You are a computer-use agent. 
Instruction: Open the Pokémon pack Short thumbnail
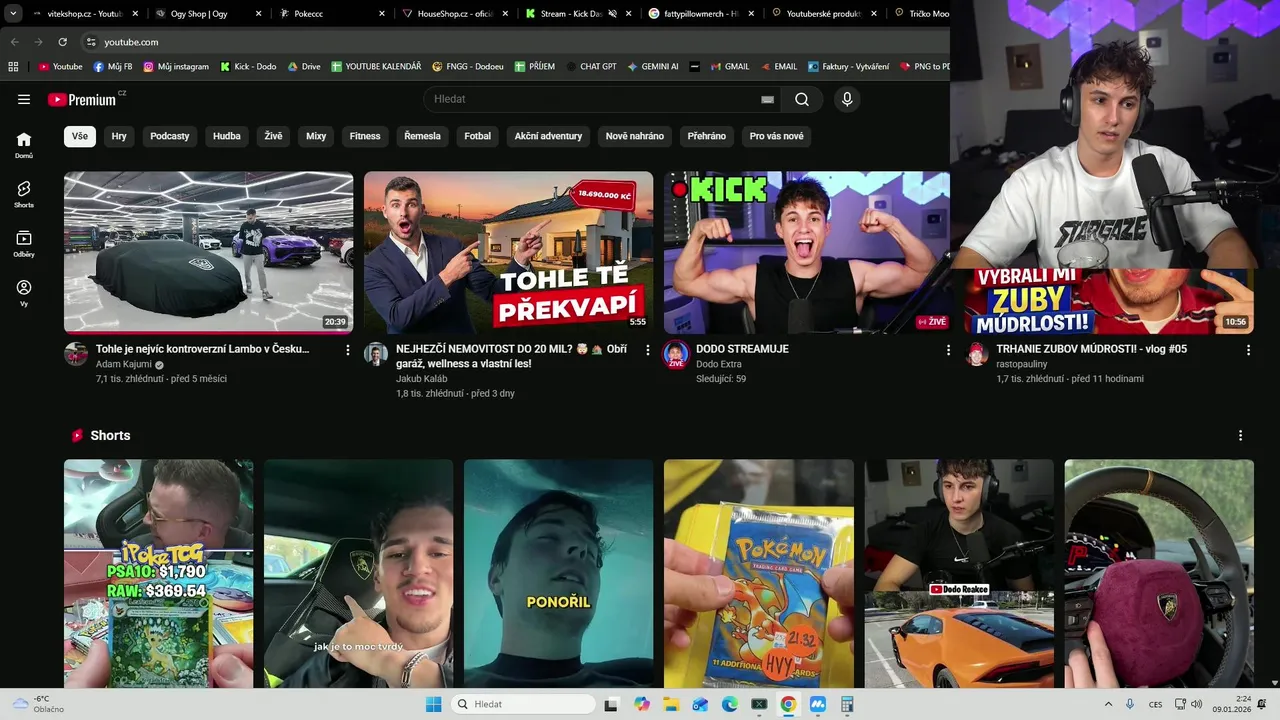(759, 574)
